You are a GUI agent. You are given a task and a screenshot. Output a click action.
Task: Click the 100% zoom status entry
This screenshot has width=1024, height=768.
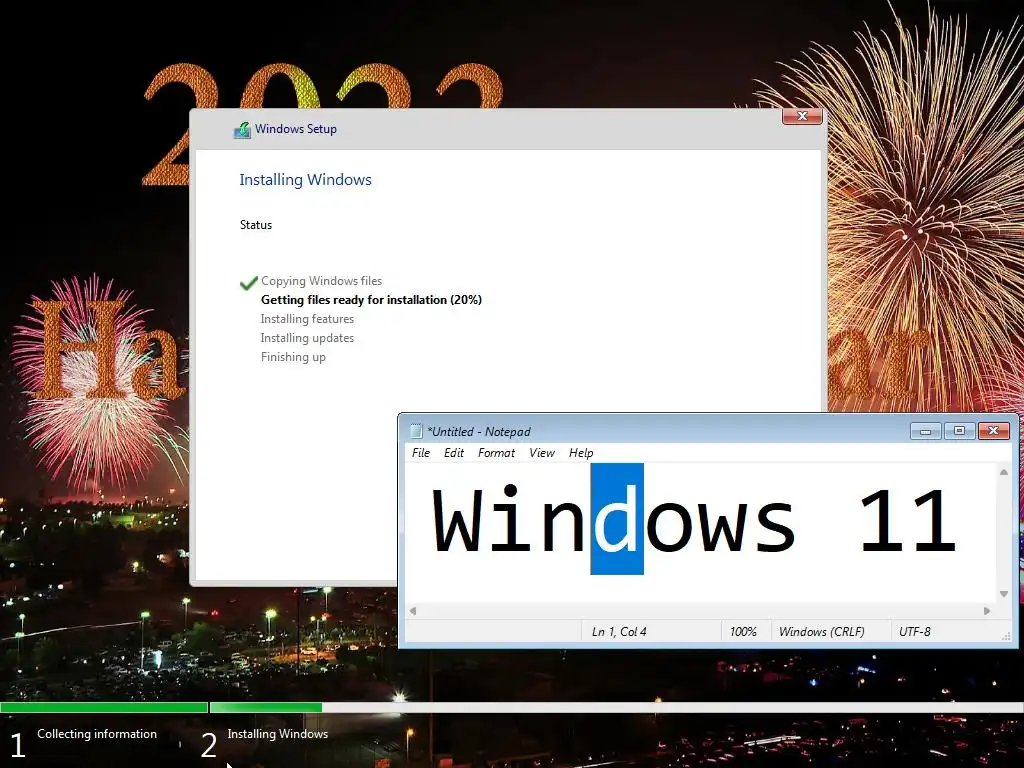pos(743,632)
